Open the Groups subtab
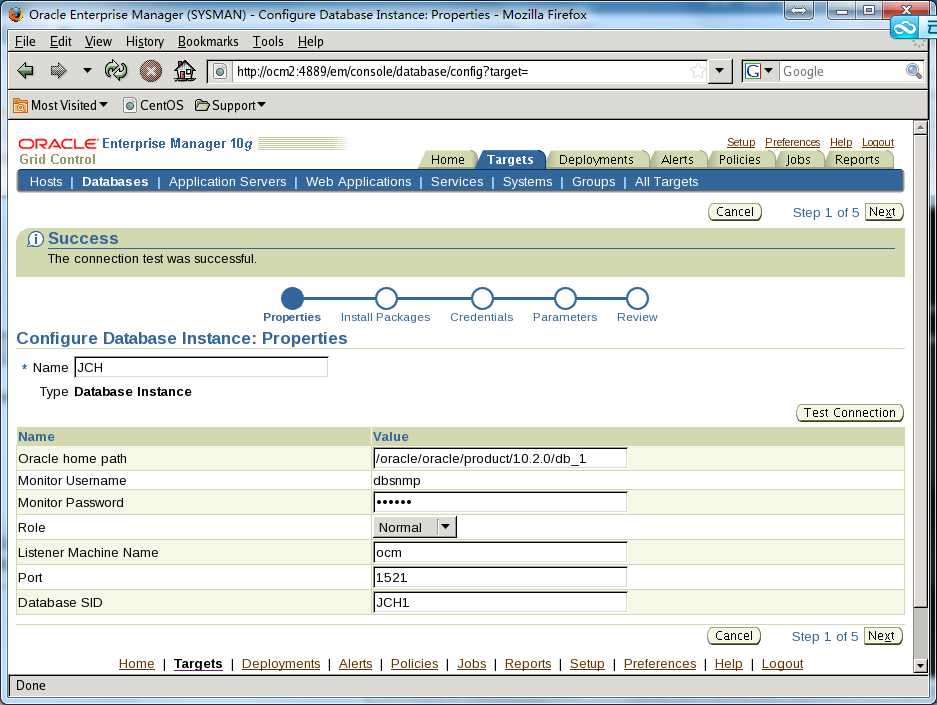This screenshot has width=937, height=705. click(x=593, y=182)
